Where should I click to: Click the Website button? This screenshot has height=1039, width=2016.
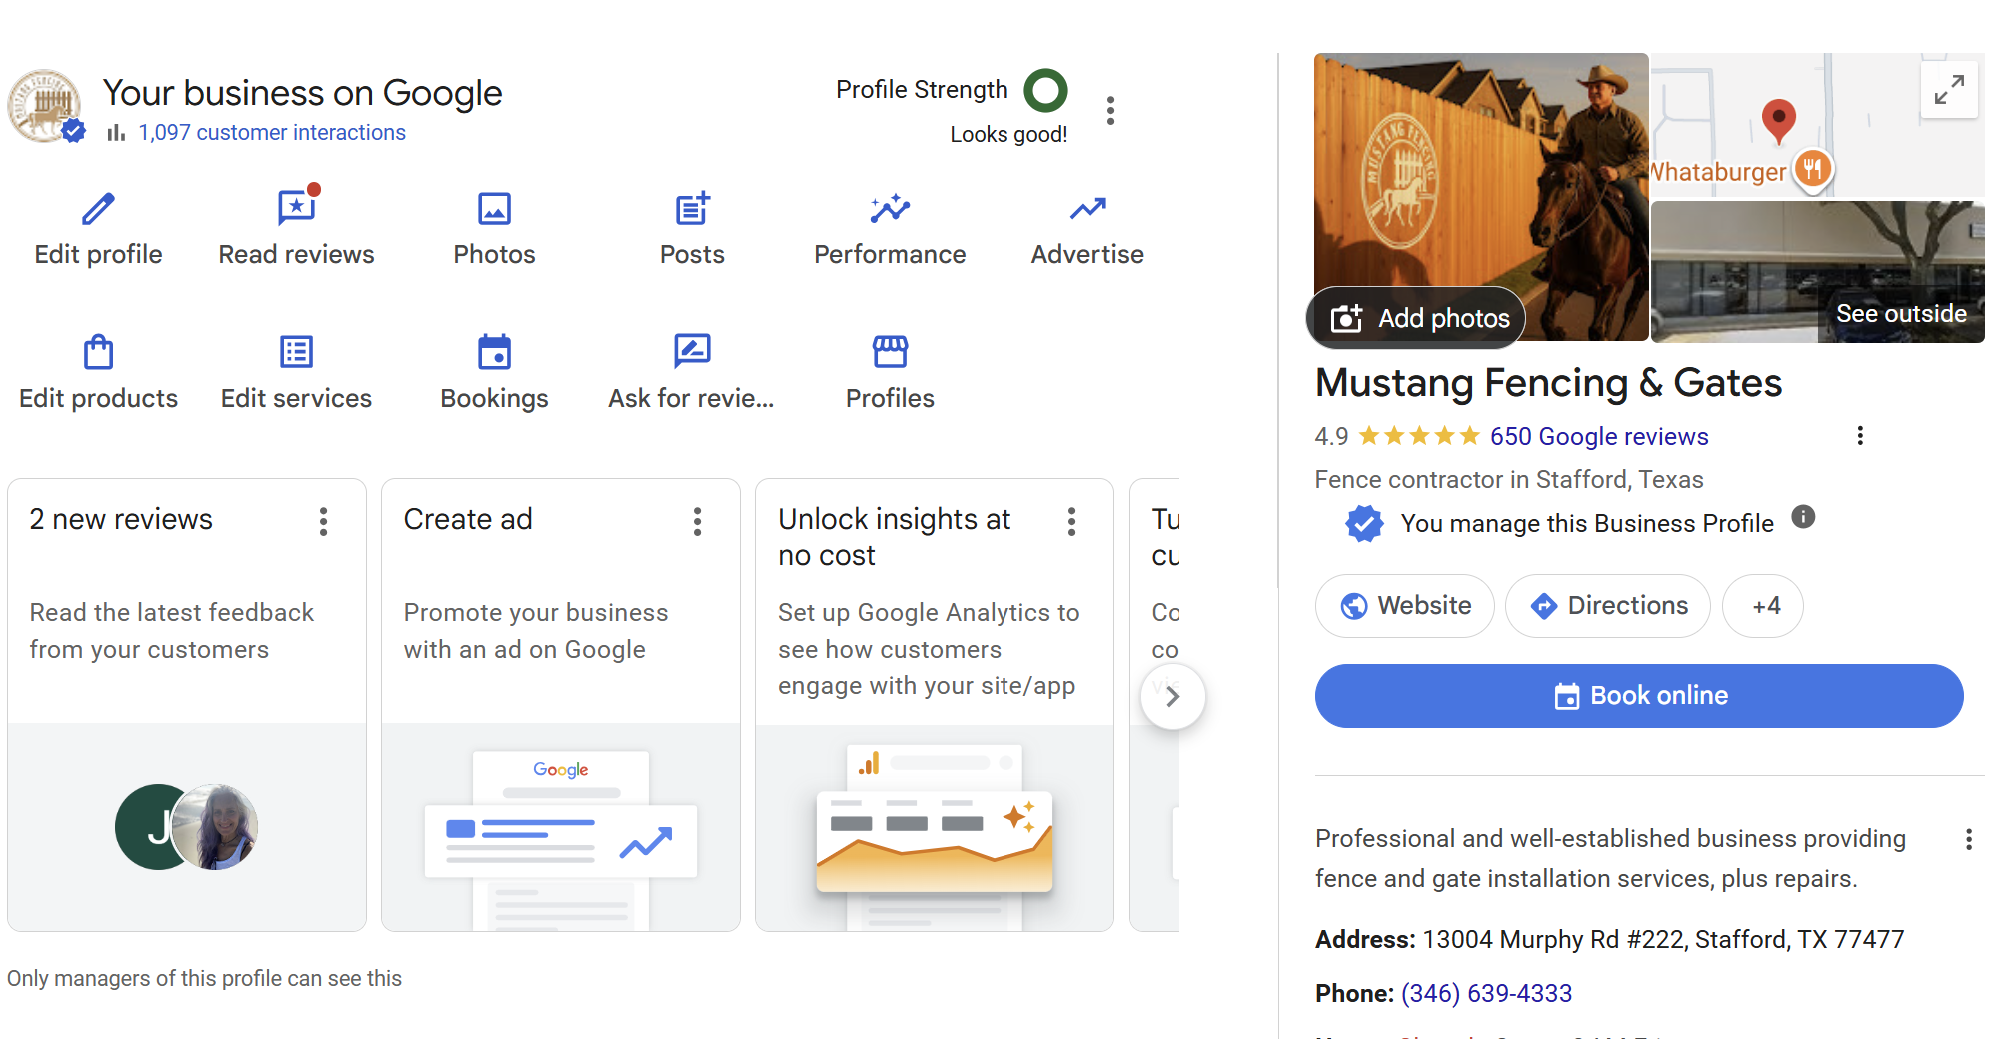[1405, 606]
